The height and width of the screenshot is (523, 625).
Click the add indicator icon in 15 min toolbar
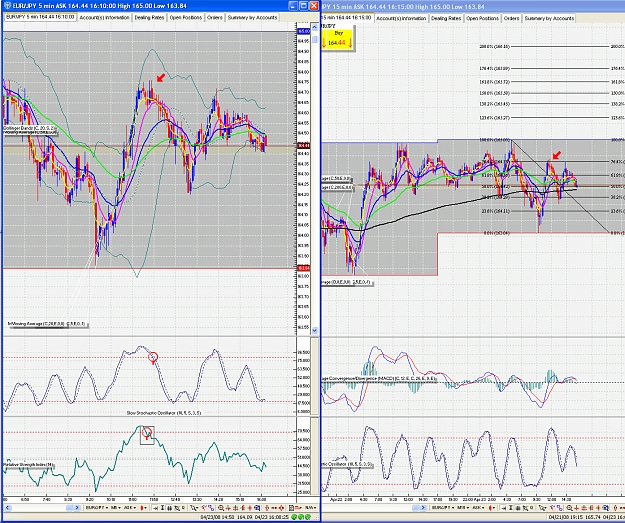pos(553,508)
